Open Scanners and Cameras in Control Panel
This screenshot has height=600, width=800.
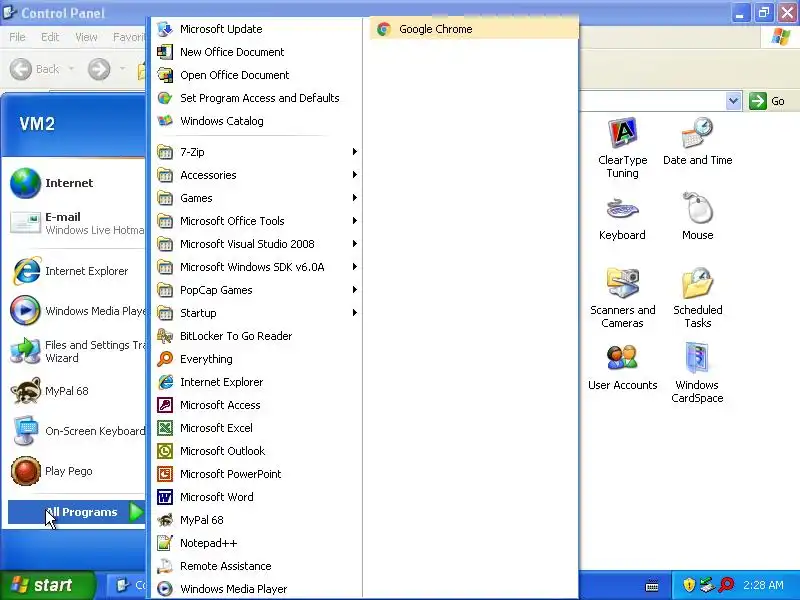click(622, 298)
